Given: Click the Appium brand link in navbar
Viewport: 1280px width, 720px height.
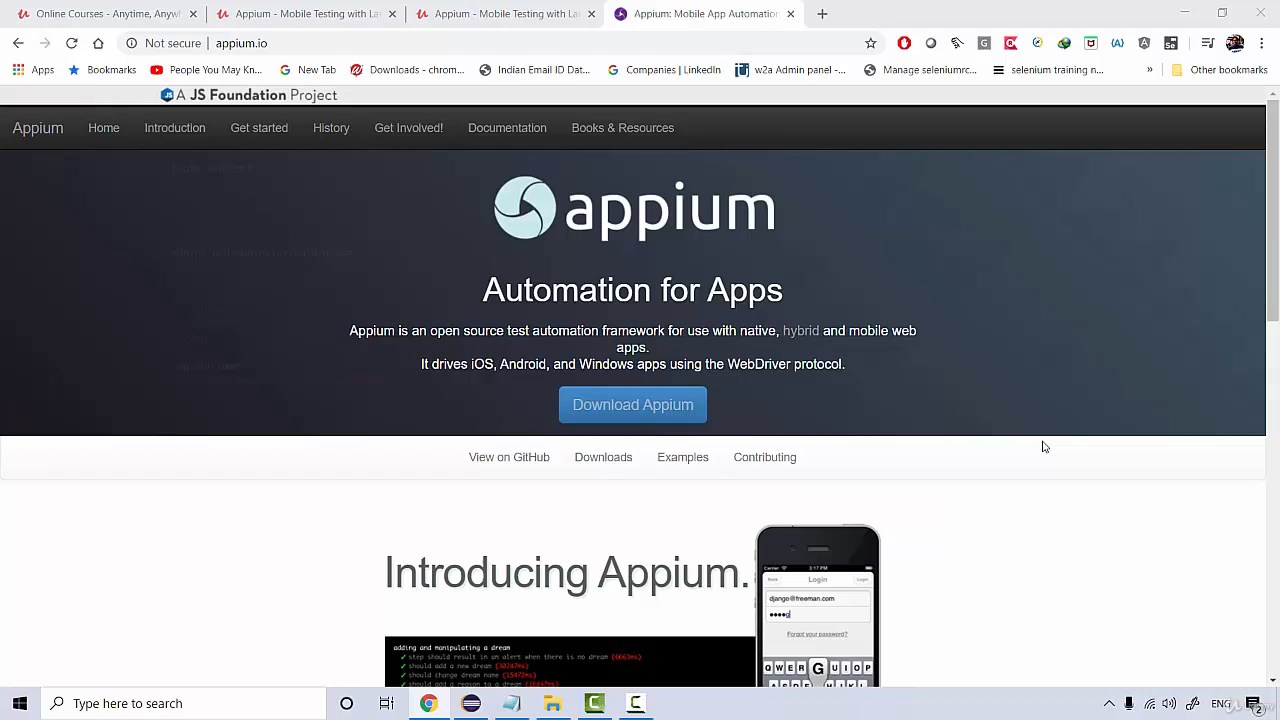Looking at the screenshot, I should pyautogui.click(x=38, y=128).
